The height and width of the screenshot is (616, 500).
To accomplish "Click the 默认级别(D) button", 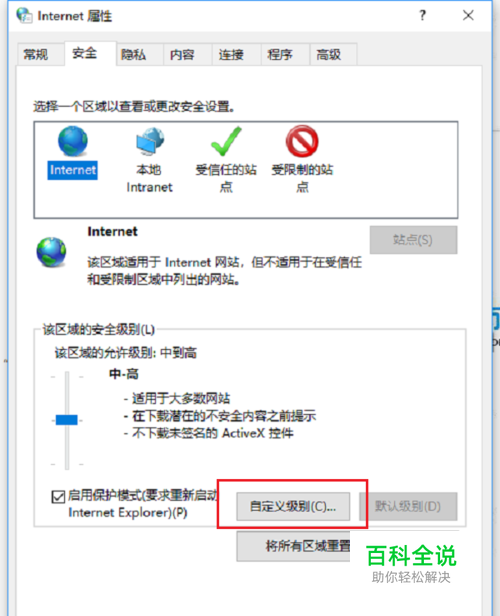I will tap(408, 506).
